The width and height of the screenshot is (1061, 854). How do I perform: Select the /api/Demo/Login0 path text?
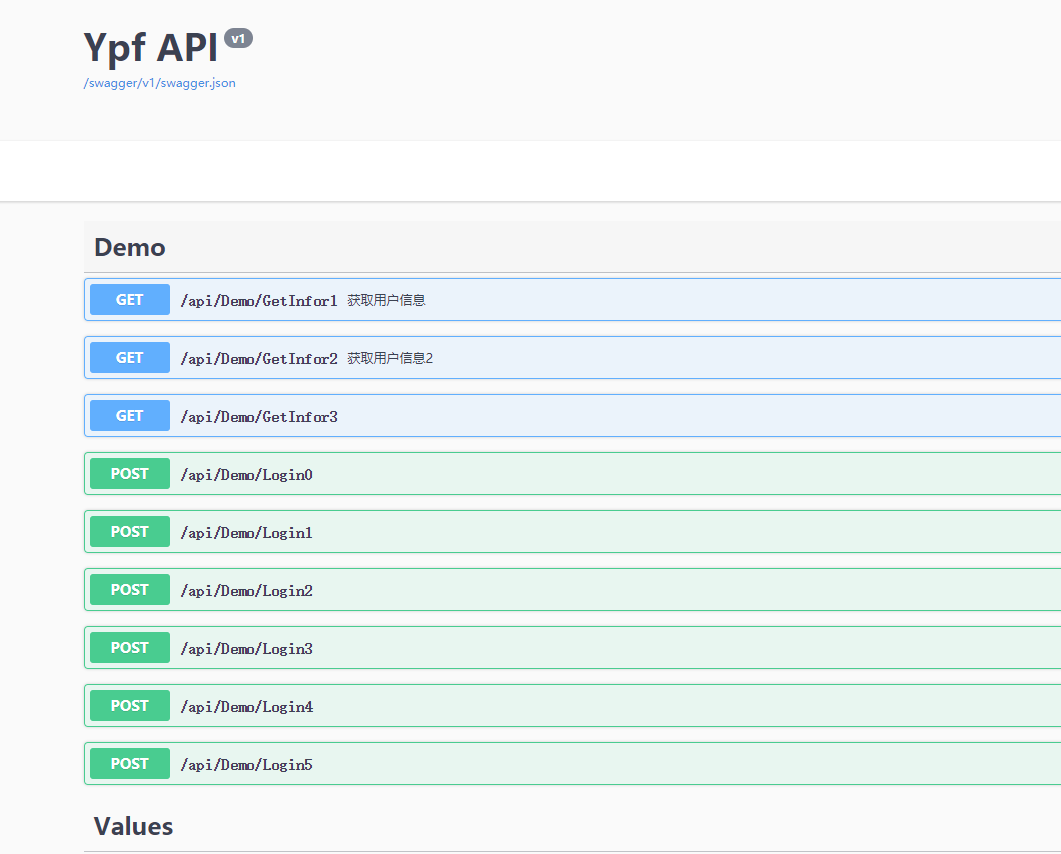tap(246, 475)
